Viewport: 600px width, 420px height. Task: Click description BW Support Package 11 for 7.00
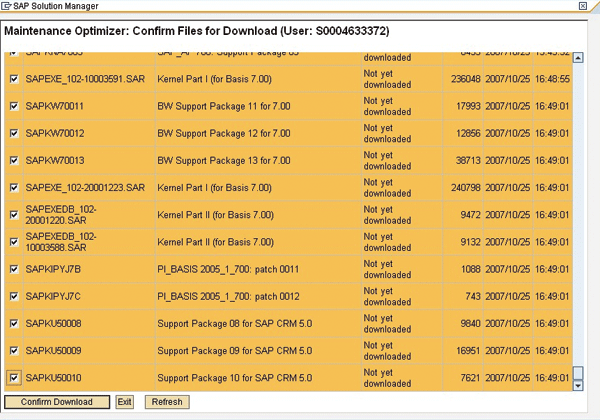click(x=224, y=106)
